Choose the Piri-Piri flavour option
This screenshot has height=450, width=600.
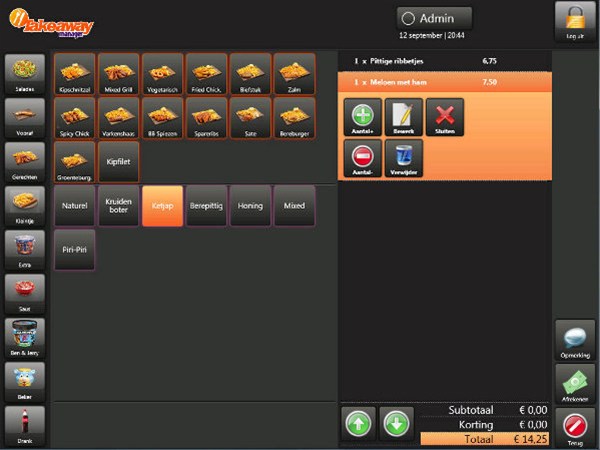tap(76, 250)
